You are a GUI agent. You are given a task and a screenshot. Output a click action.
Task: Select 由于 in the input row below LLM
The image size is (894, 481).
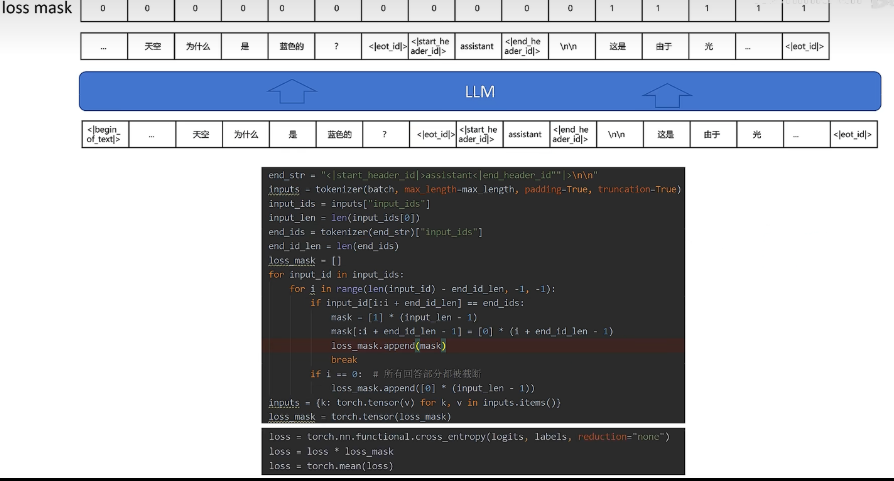point(713,134)
